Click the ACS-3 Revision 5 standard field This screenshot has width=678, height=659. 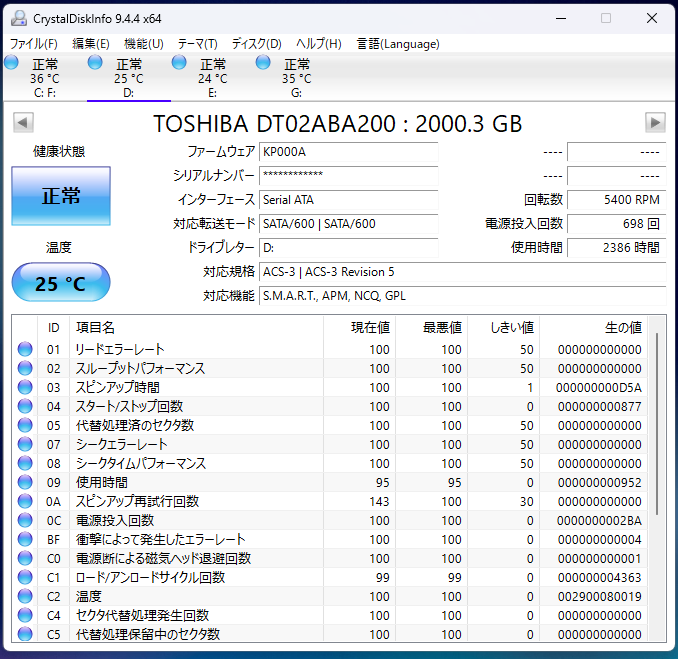[x=463, y=272]
